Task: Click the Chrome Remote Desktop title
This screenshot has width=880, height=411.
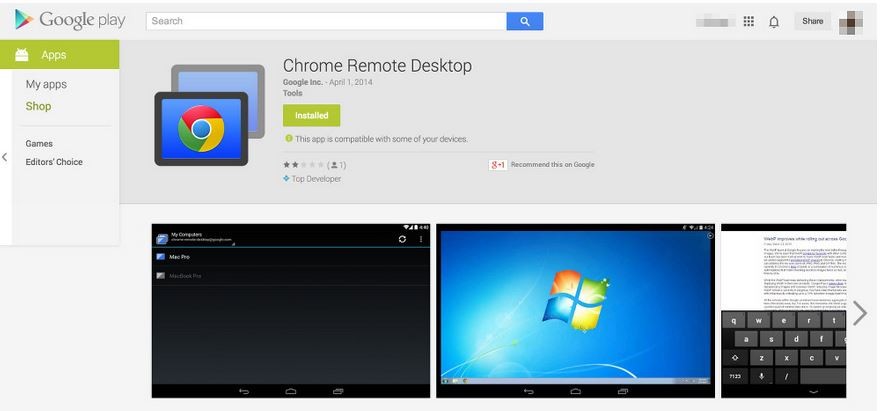Action: click(x=377, y=66)
